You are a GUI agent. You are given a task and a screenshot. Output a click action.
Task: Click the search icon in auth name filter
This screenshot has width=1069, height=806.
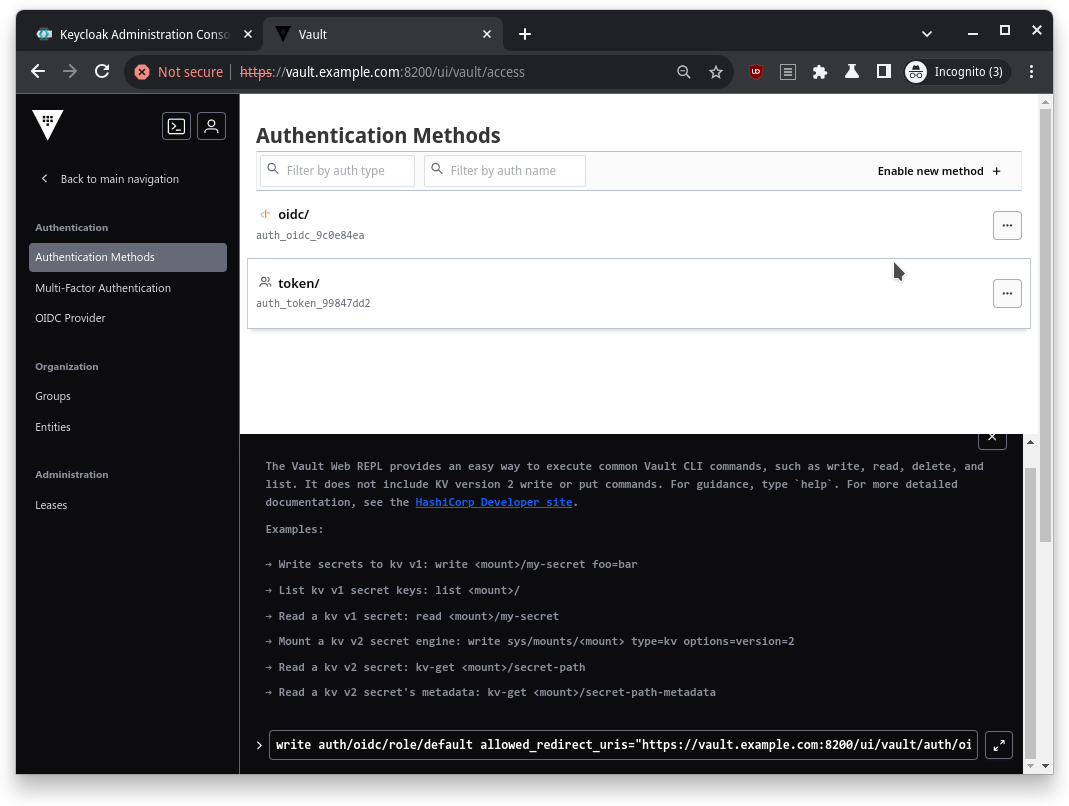[437, 169]
